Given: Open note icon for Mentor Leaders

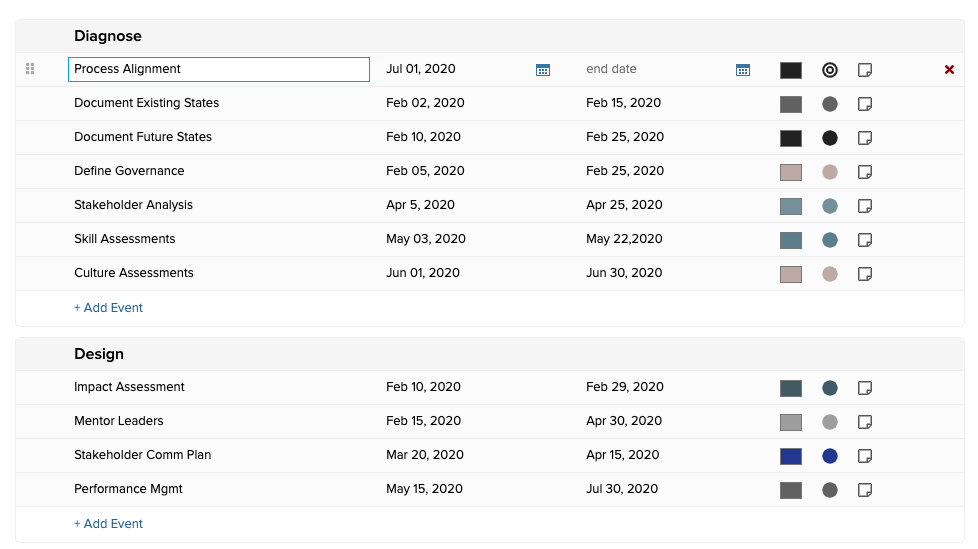Looking at the screenshot, I should [864, 422].
